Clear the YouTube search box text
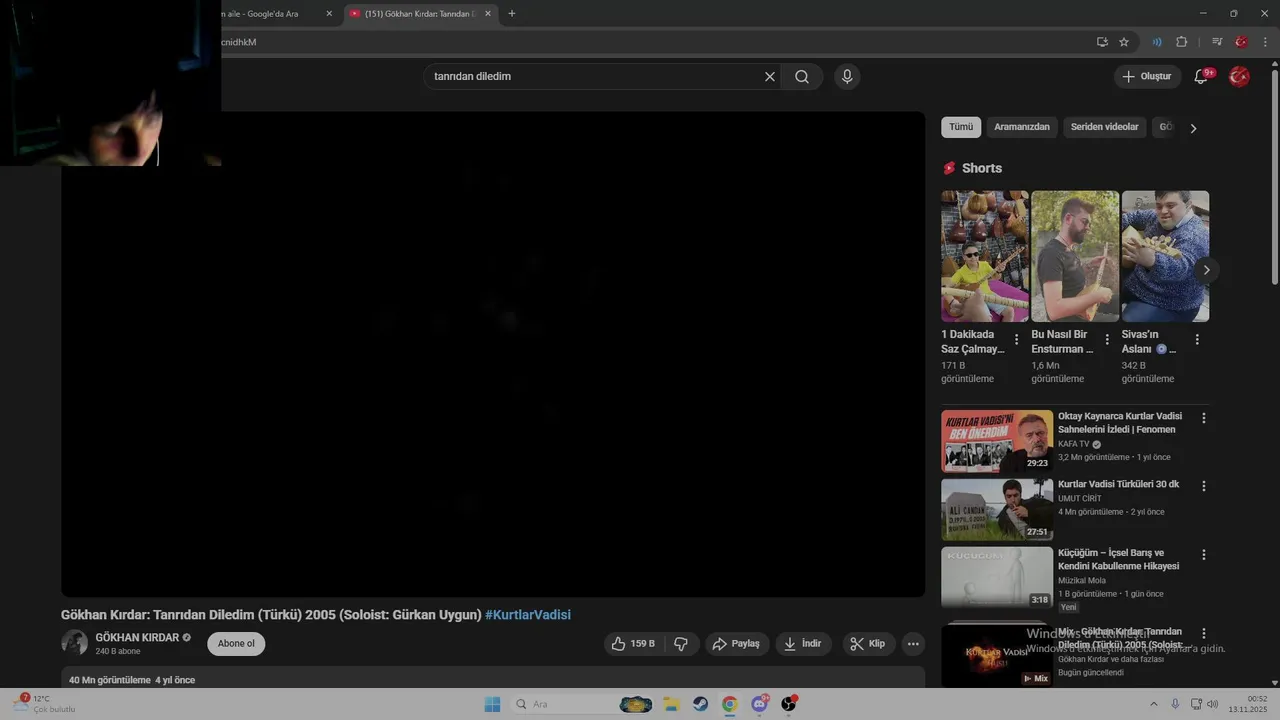 coord(770,77)
